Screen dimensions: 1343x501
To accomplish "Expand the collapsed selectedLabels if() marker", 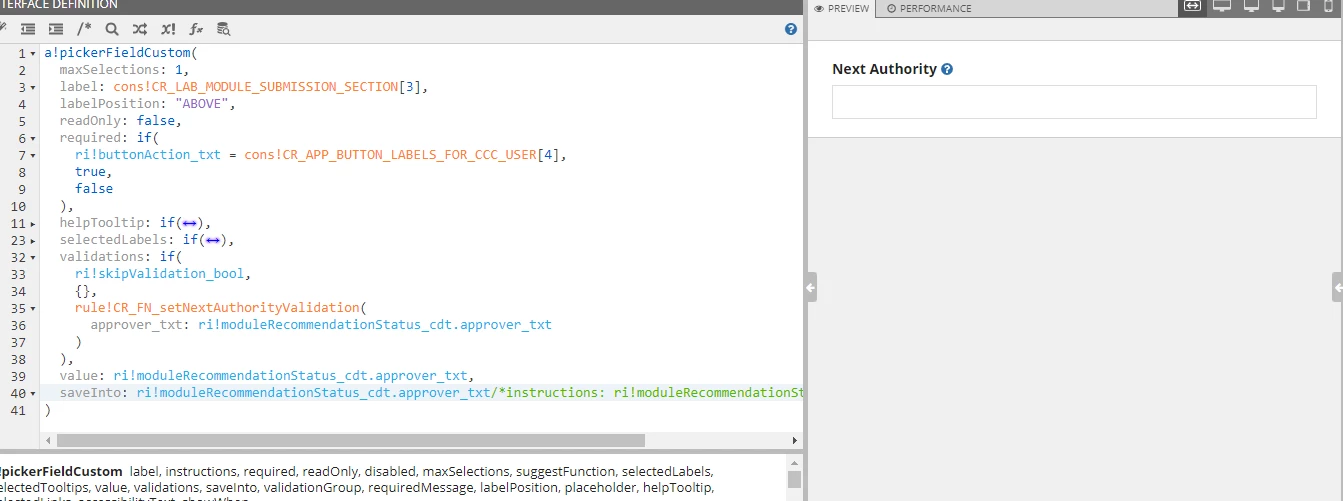I will 212,240.
